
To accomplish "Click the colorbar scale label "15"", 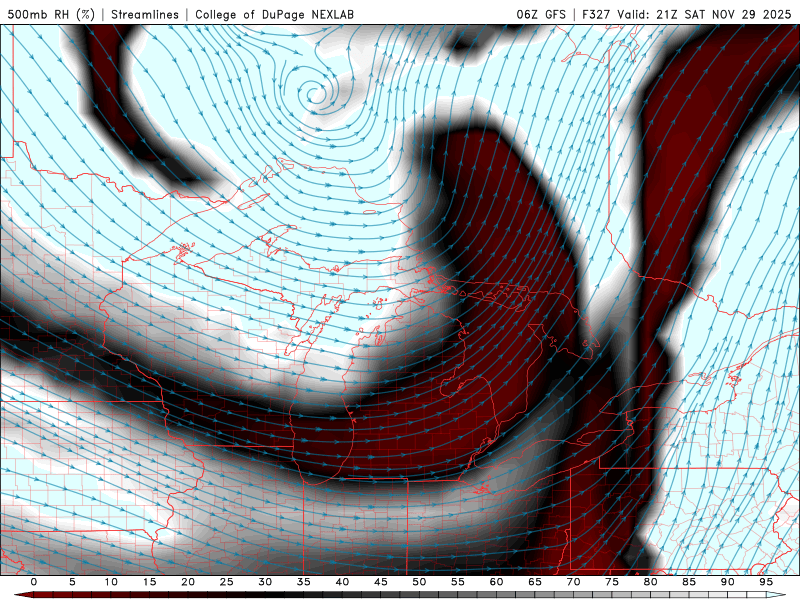I will (149, 582).
